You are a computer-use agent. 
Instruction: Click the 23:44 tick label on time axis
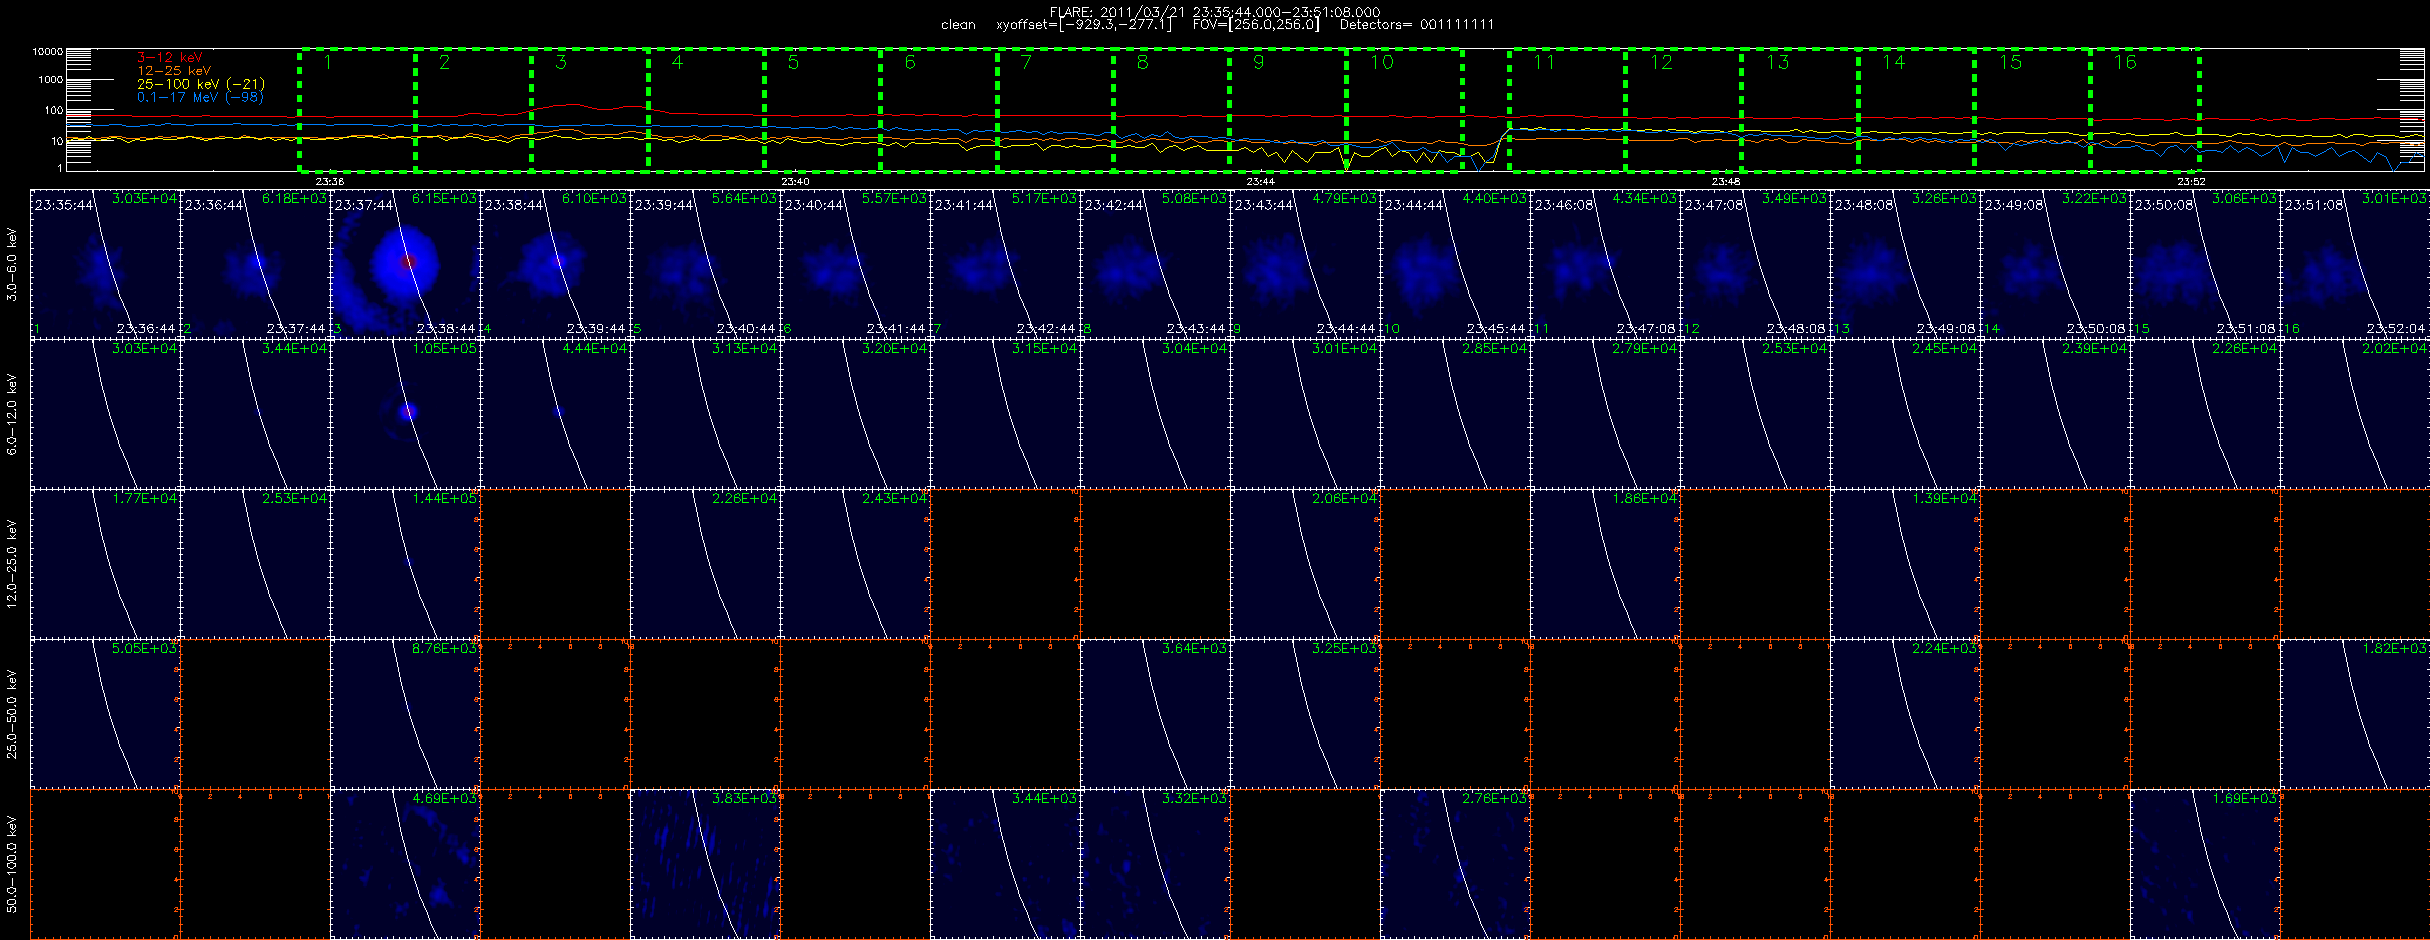click(x=1260, y=181)
